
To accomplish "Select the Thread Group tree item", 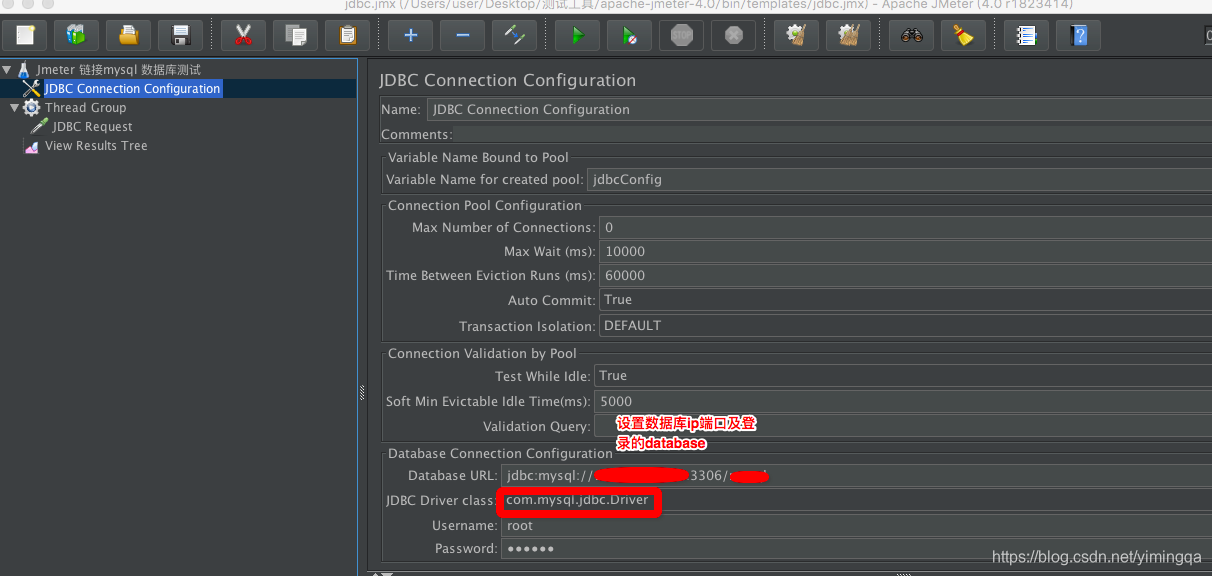I will pyautogui.click(x=85, y=108).
